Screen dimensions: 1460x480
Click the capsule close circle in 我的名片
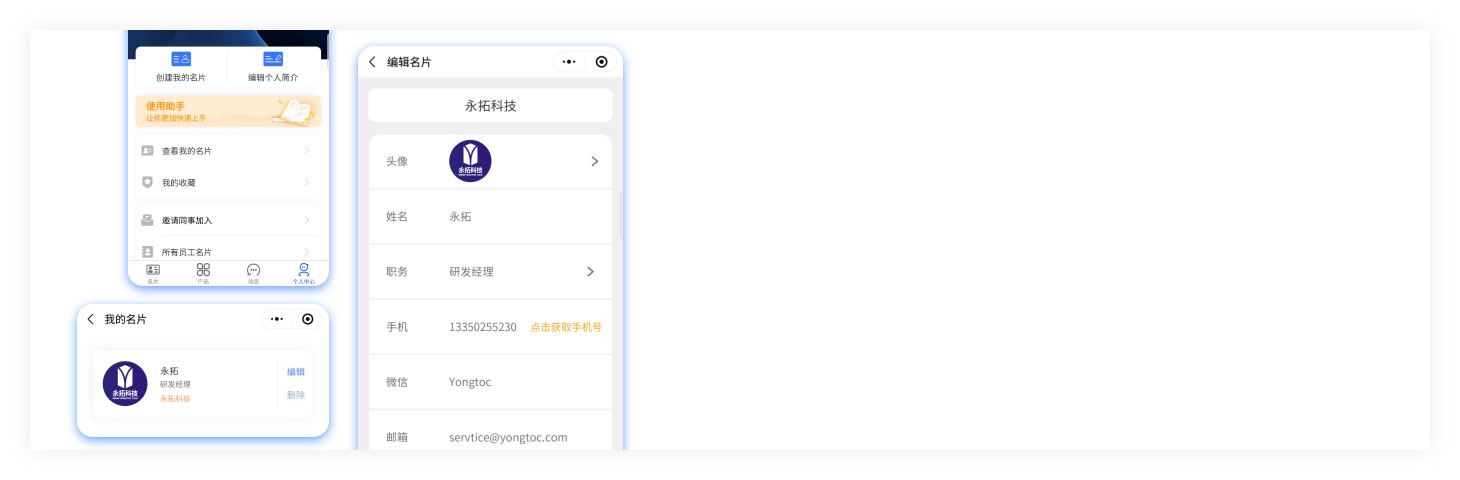point(307,319)
